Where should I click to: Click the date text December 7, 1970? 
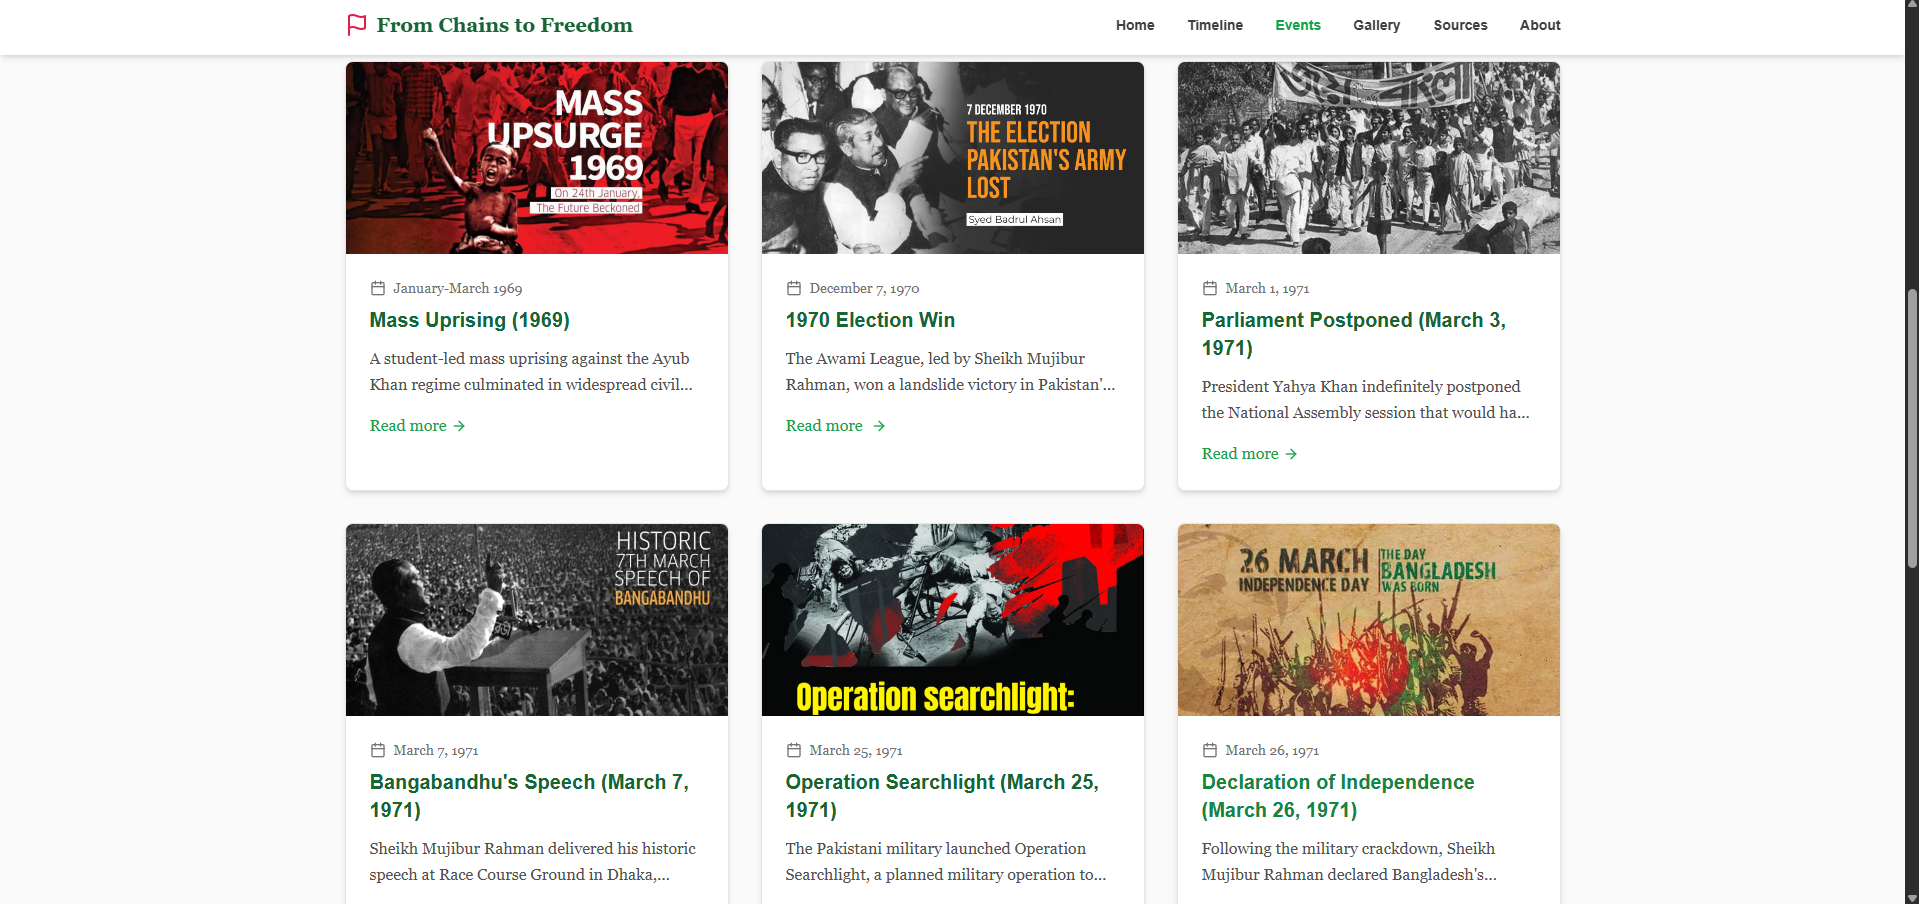click(x=864, y=288)
